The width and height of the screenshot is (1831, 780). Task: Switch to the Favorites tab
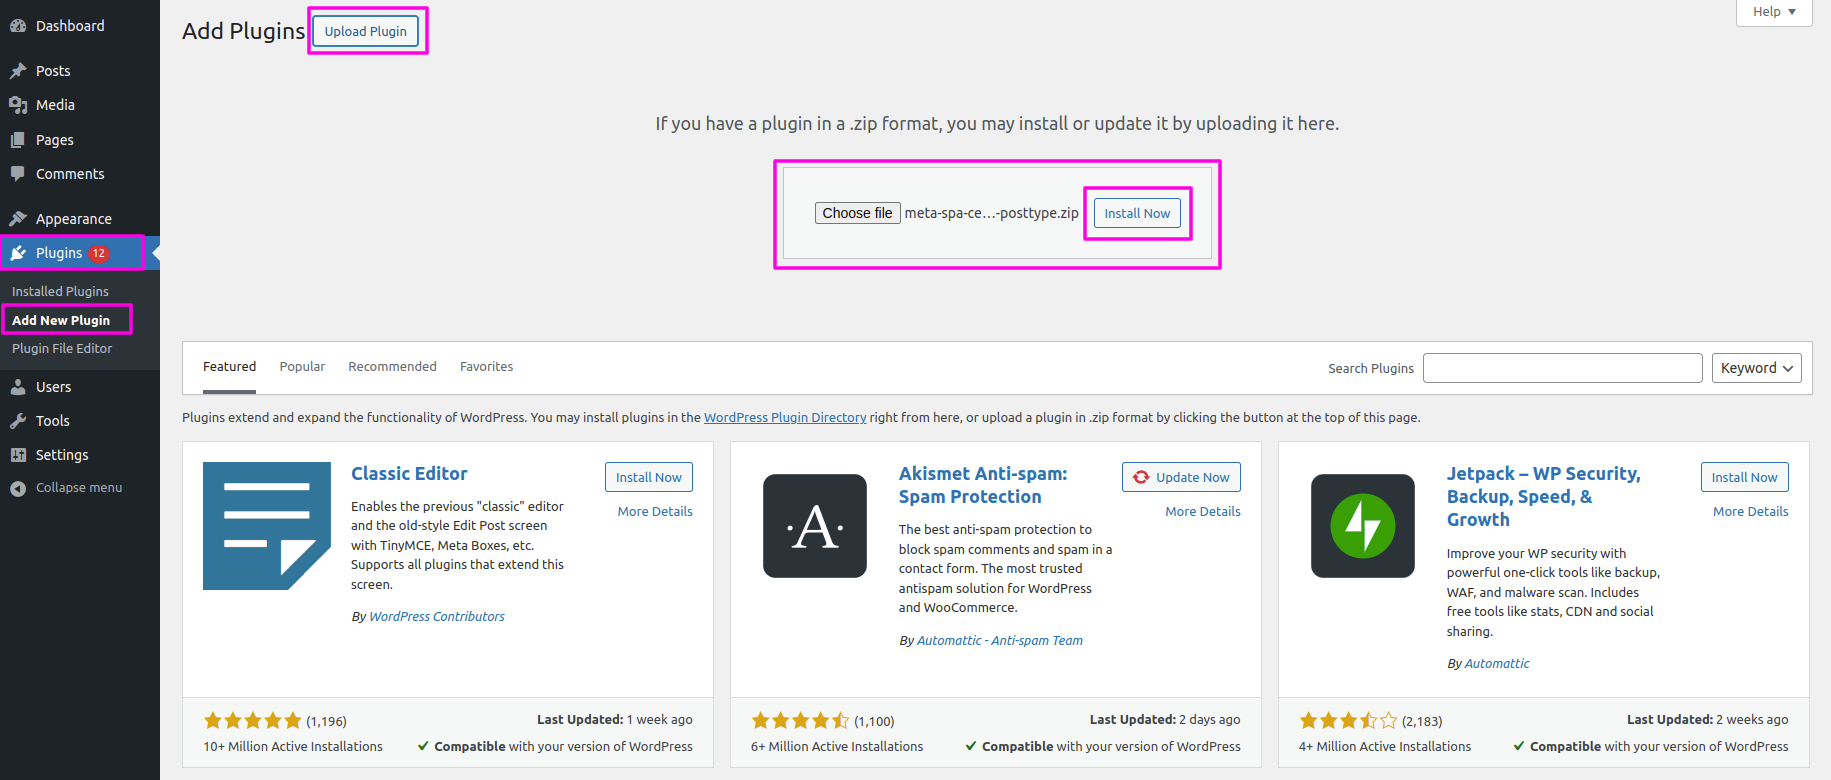(x=487, y=367)
